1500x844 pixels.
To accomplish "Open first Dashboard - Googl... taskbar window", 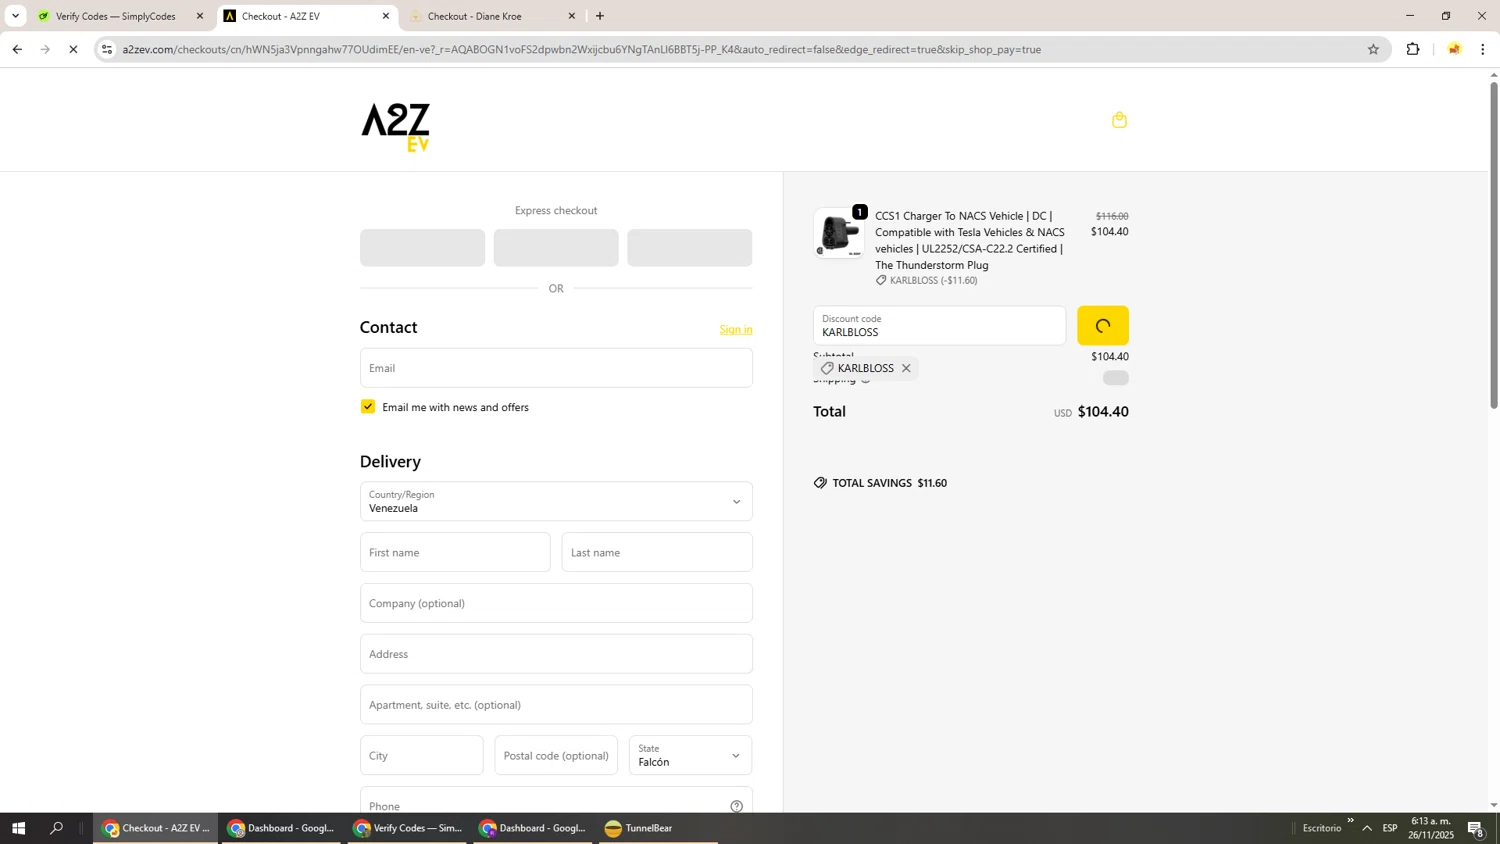I will 282,828.
